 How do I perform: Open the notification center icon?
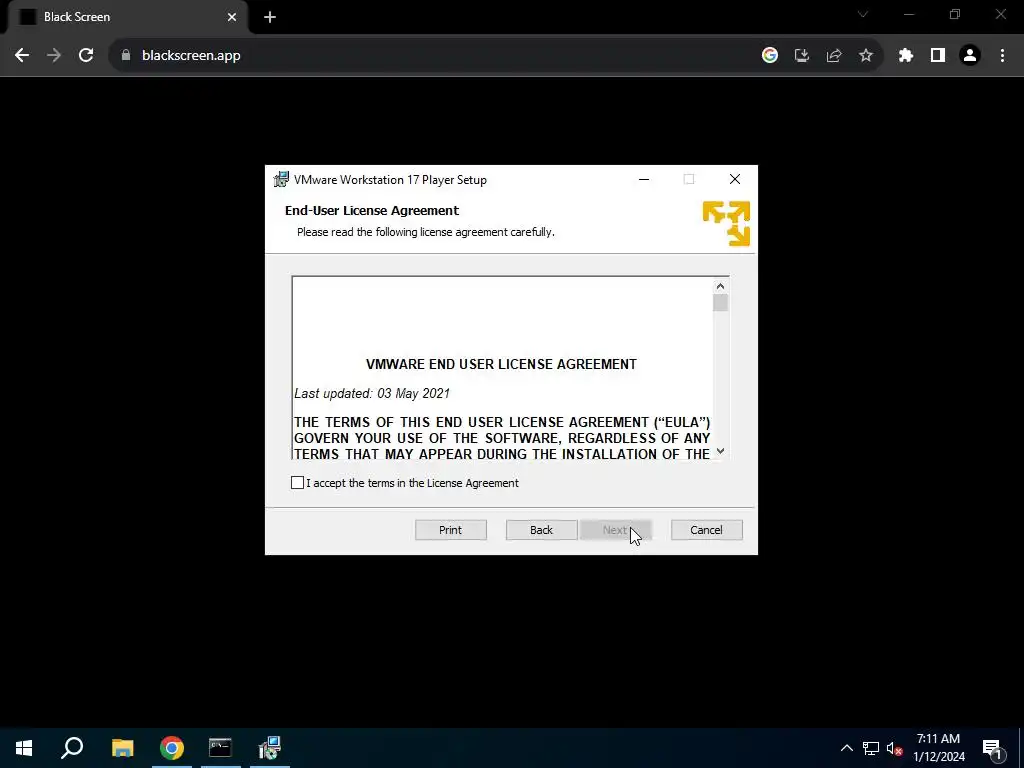pos(993,748)
